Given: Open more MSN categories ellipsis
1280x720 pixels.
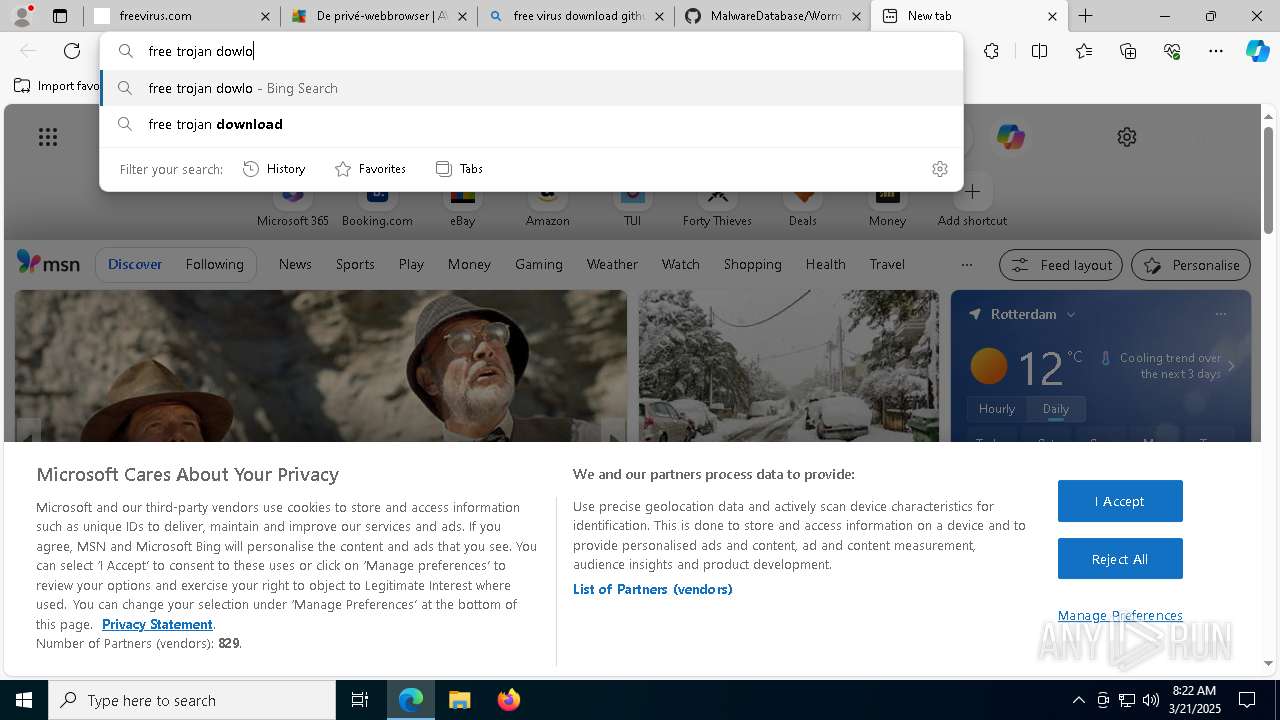Looking at the screenshot, I should click(966, 265).
